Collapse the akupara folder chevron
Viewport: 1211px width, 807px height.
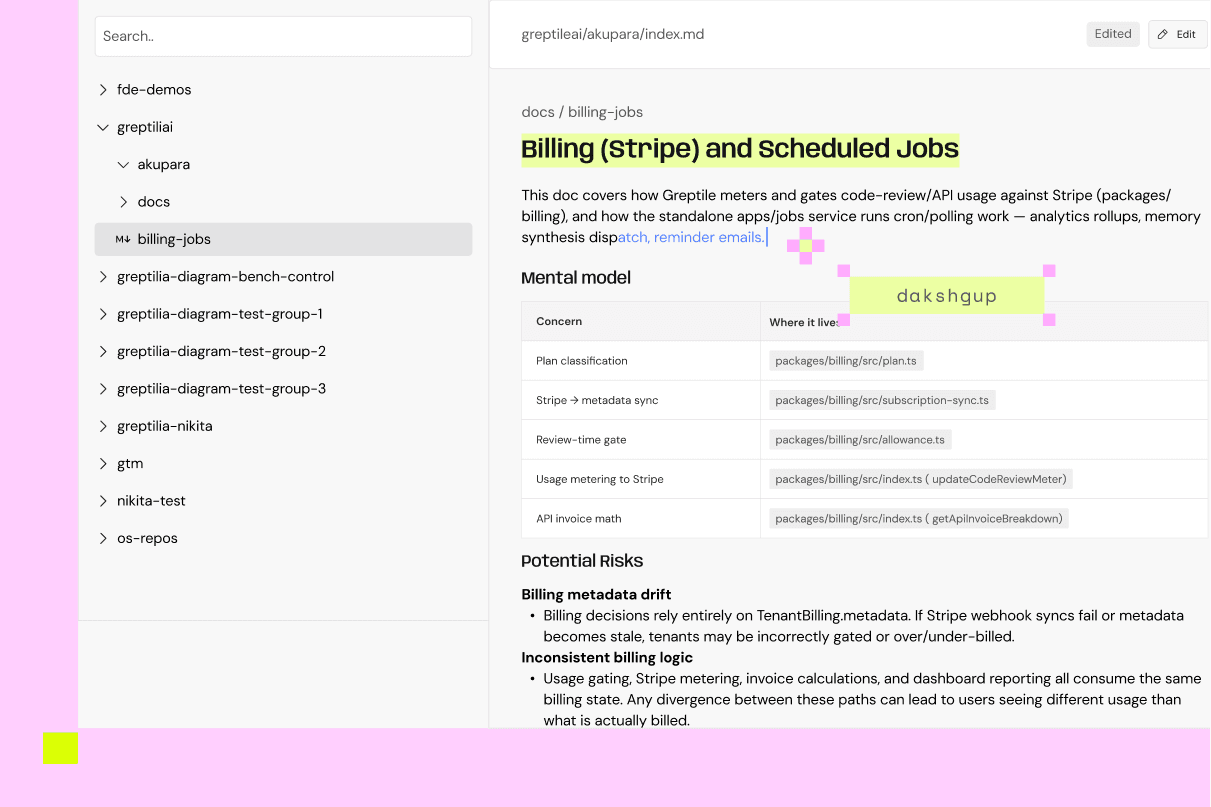click(124, 165)
